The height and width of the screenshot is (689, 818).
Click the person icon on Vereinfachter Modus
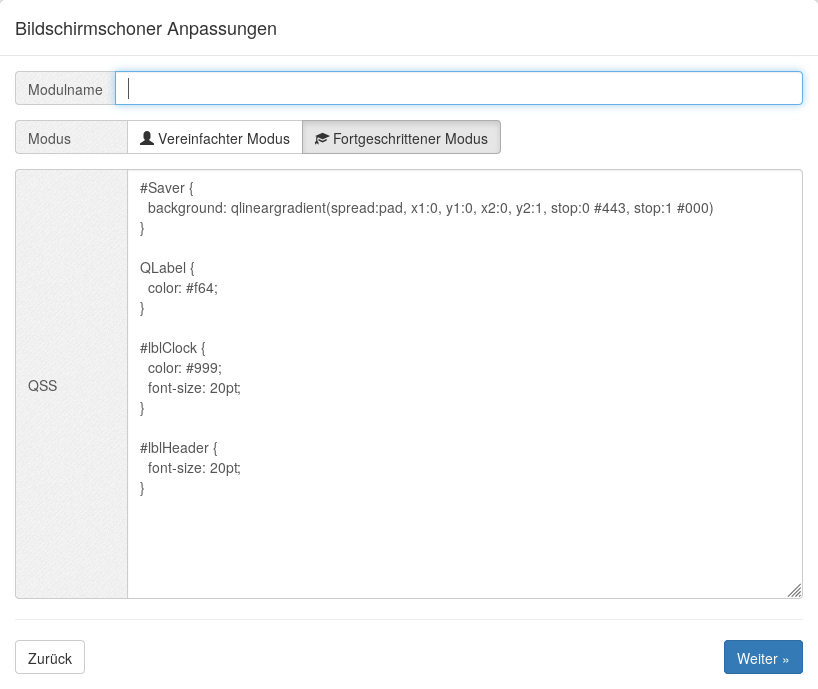click(x=146, y=137)
